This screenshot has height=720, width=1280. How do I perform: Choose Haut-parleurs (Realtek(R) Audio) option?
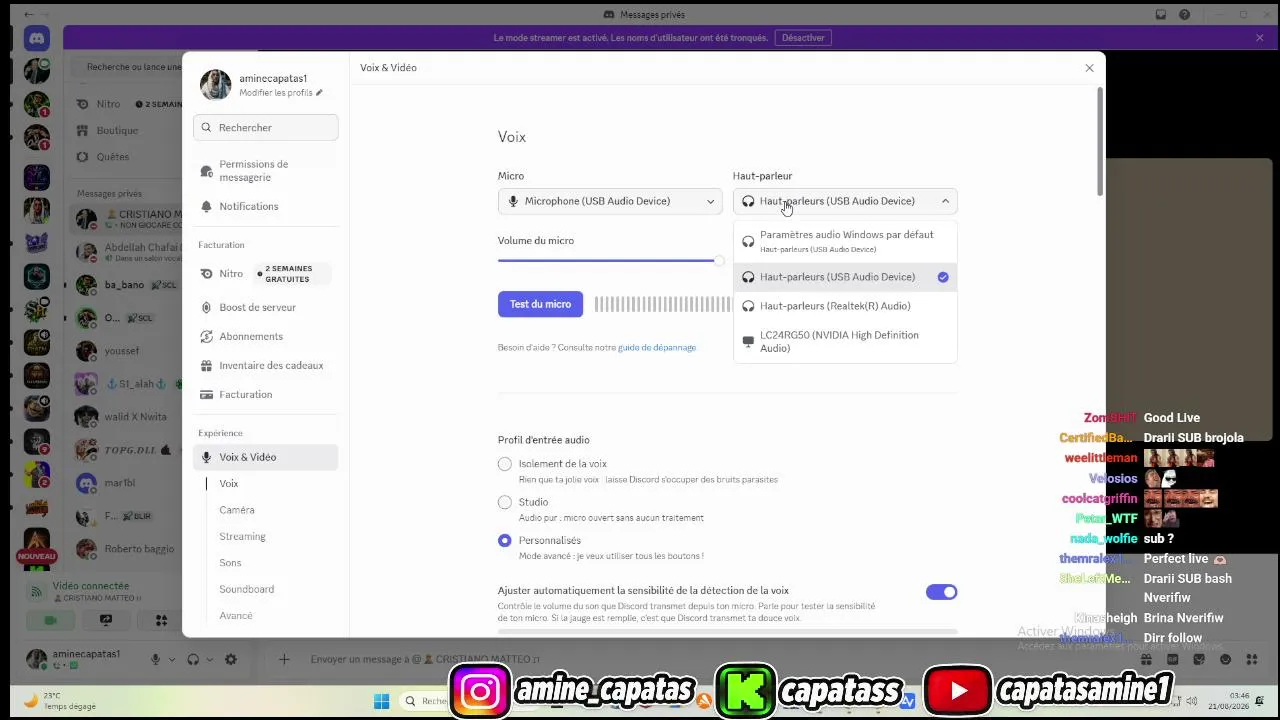point(845,306)
